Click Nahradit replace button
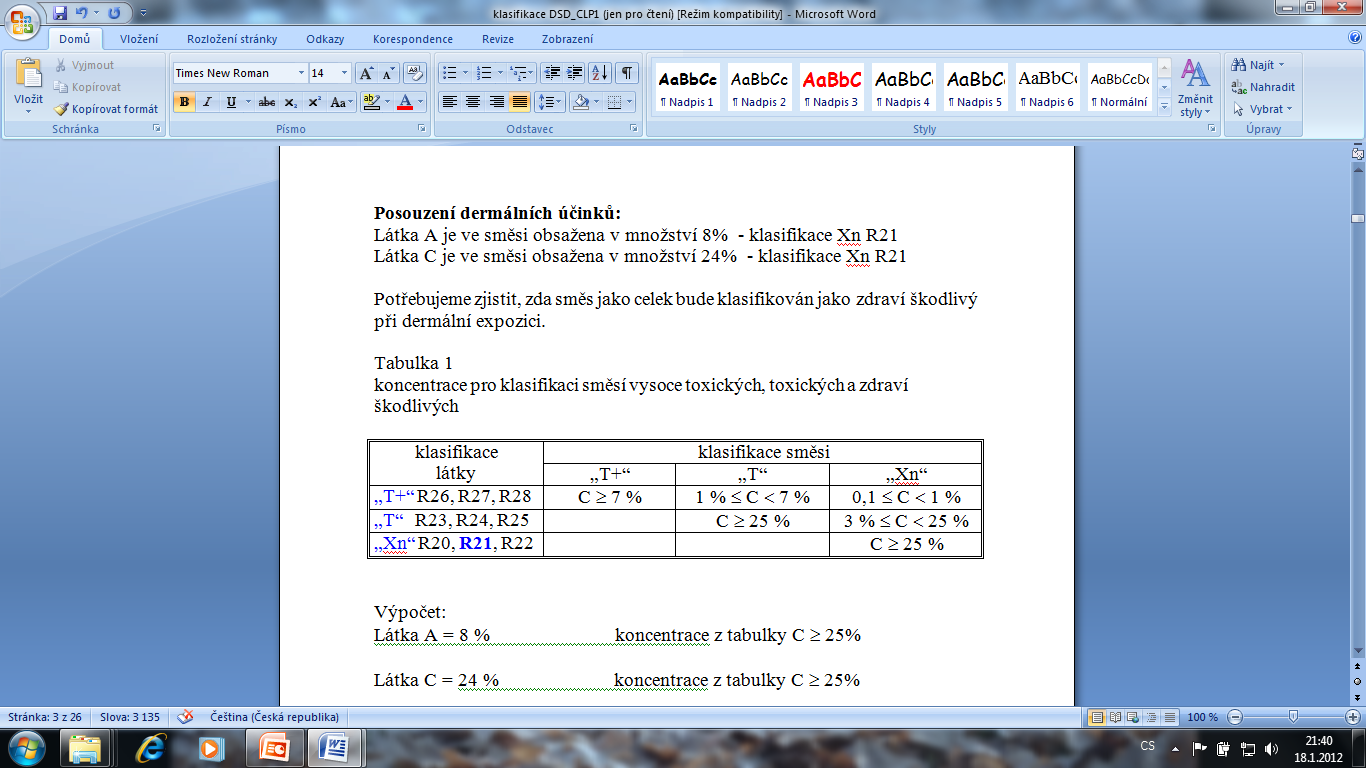 point(1265,87)
